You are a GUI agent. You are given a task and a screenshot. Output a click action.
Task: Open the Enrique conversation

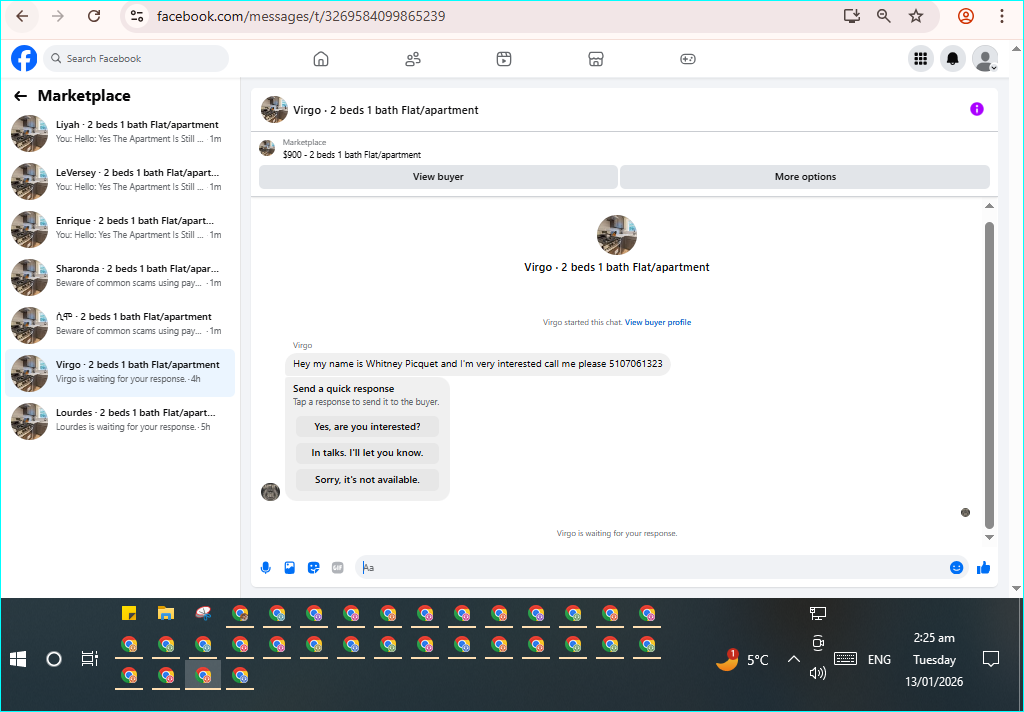[x=120, y=227]
